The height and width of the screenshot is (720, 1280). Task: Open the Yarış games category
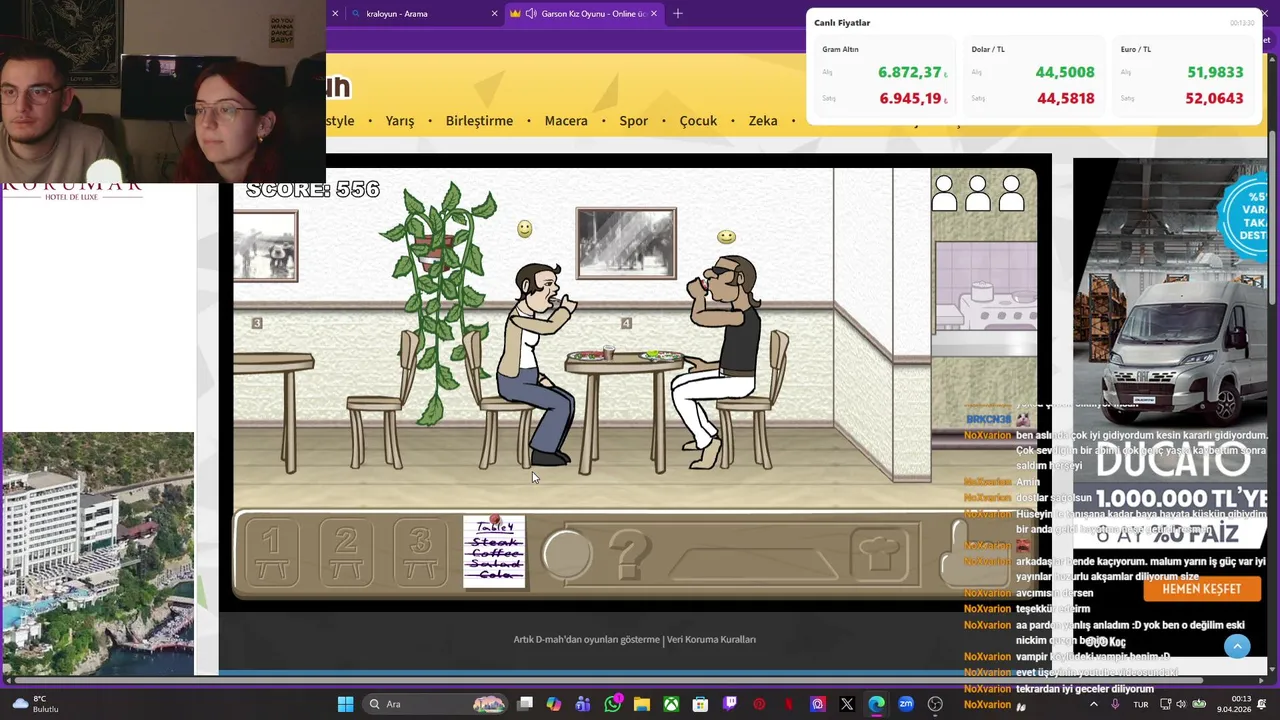400,121
